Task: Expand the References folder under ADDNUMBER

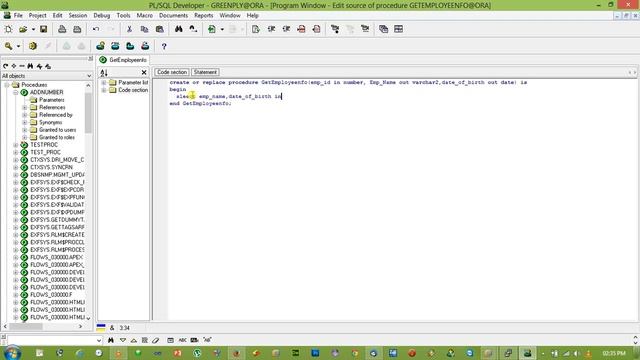Action: coord(24,107)
